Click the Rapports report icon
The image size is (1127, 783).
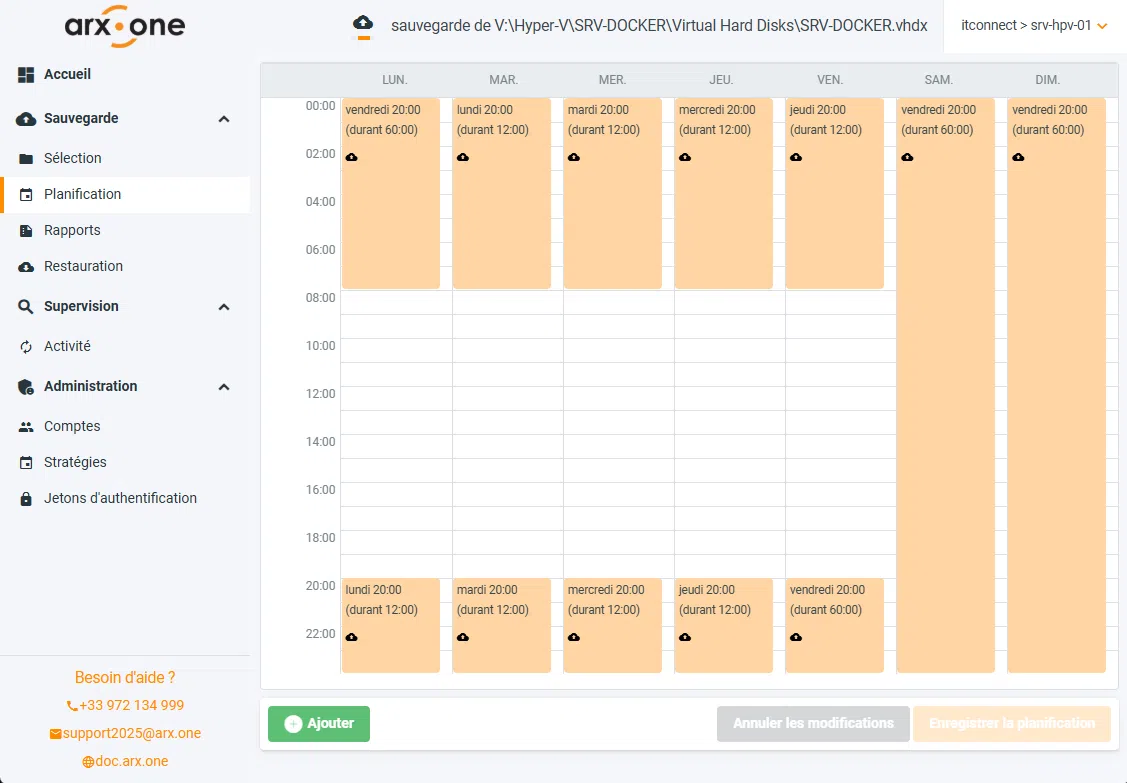[x=25, y=230]
